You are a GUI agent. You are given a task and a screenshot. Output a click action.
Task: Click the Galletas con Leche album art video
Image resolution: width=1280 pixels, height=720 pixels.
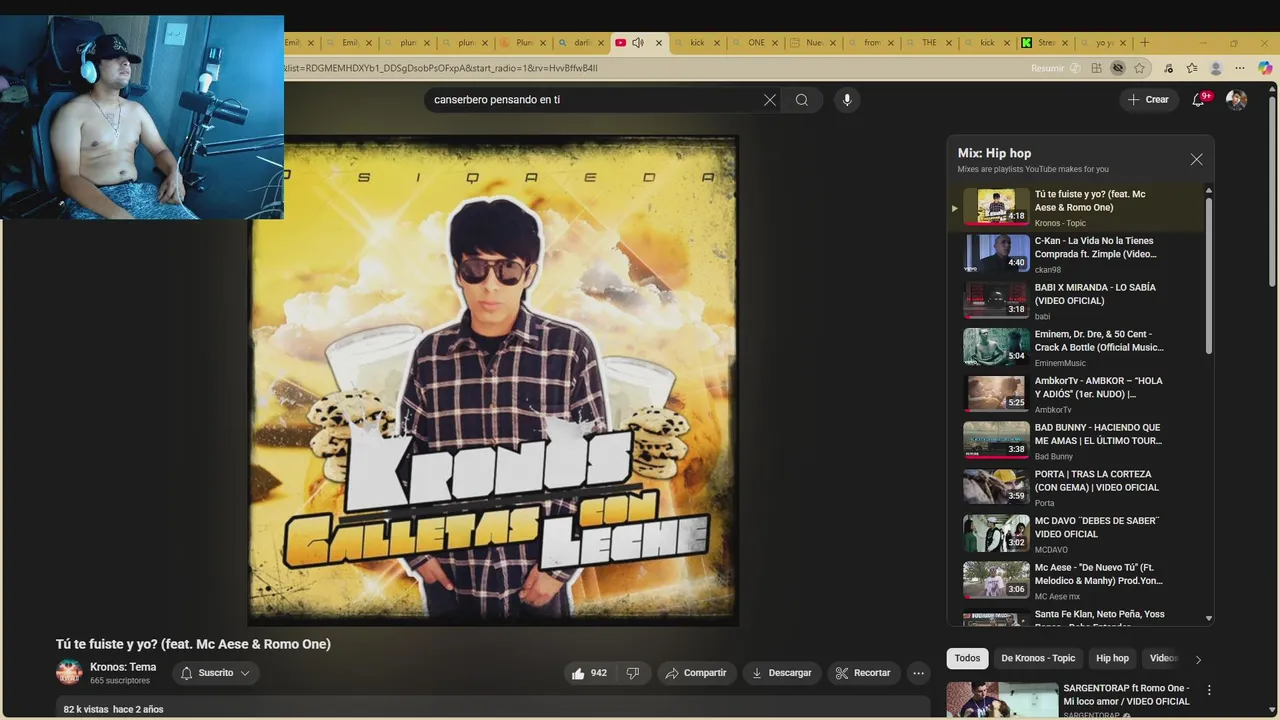click(x=493, y=381)
